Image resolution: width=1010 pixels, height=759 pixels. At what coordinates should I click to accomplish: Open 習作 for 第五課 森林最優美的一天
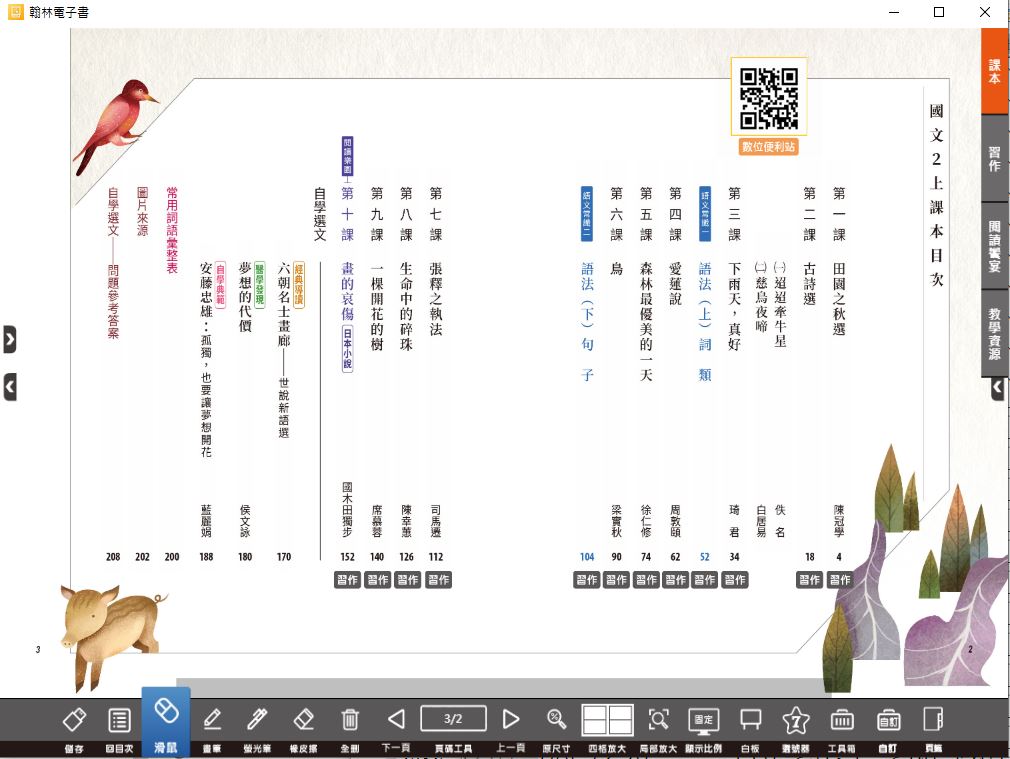click(646, 580)
